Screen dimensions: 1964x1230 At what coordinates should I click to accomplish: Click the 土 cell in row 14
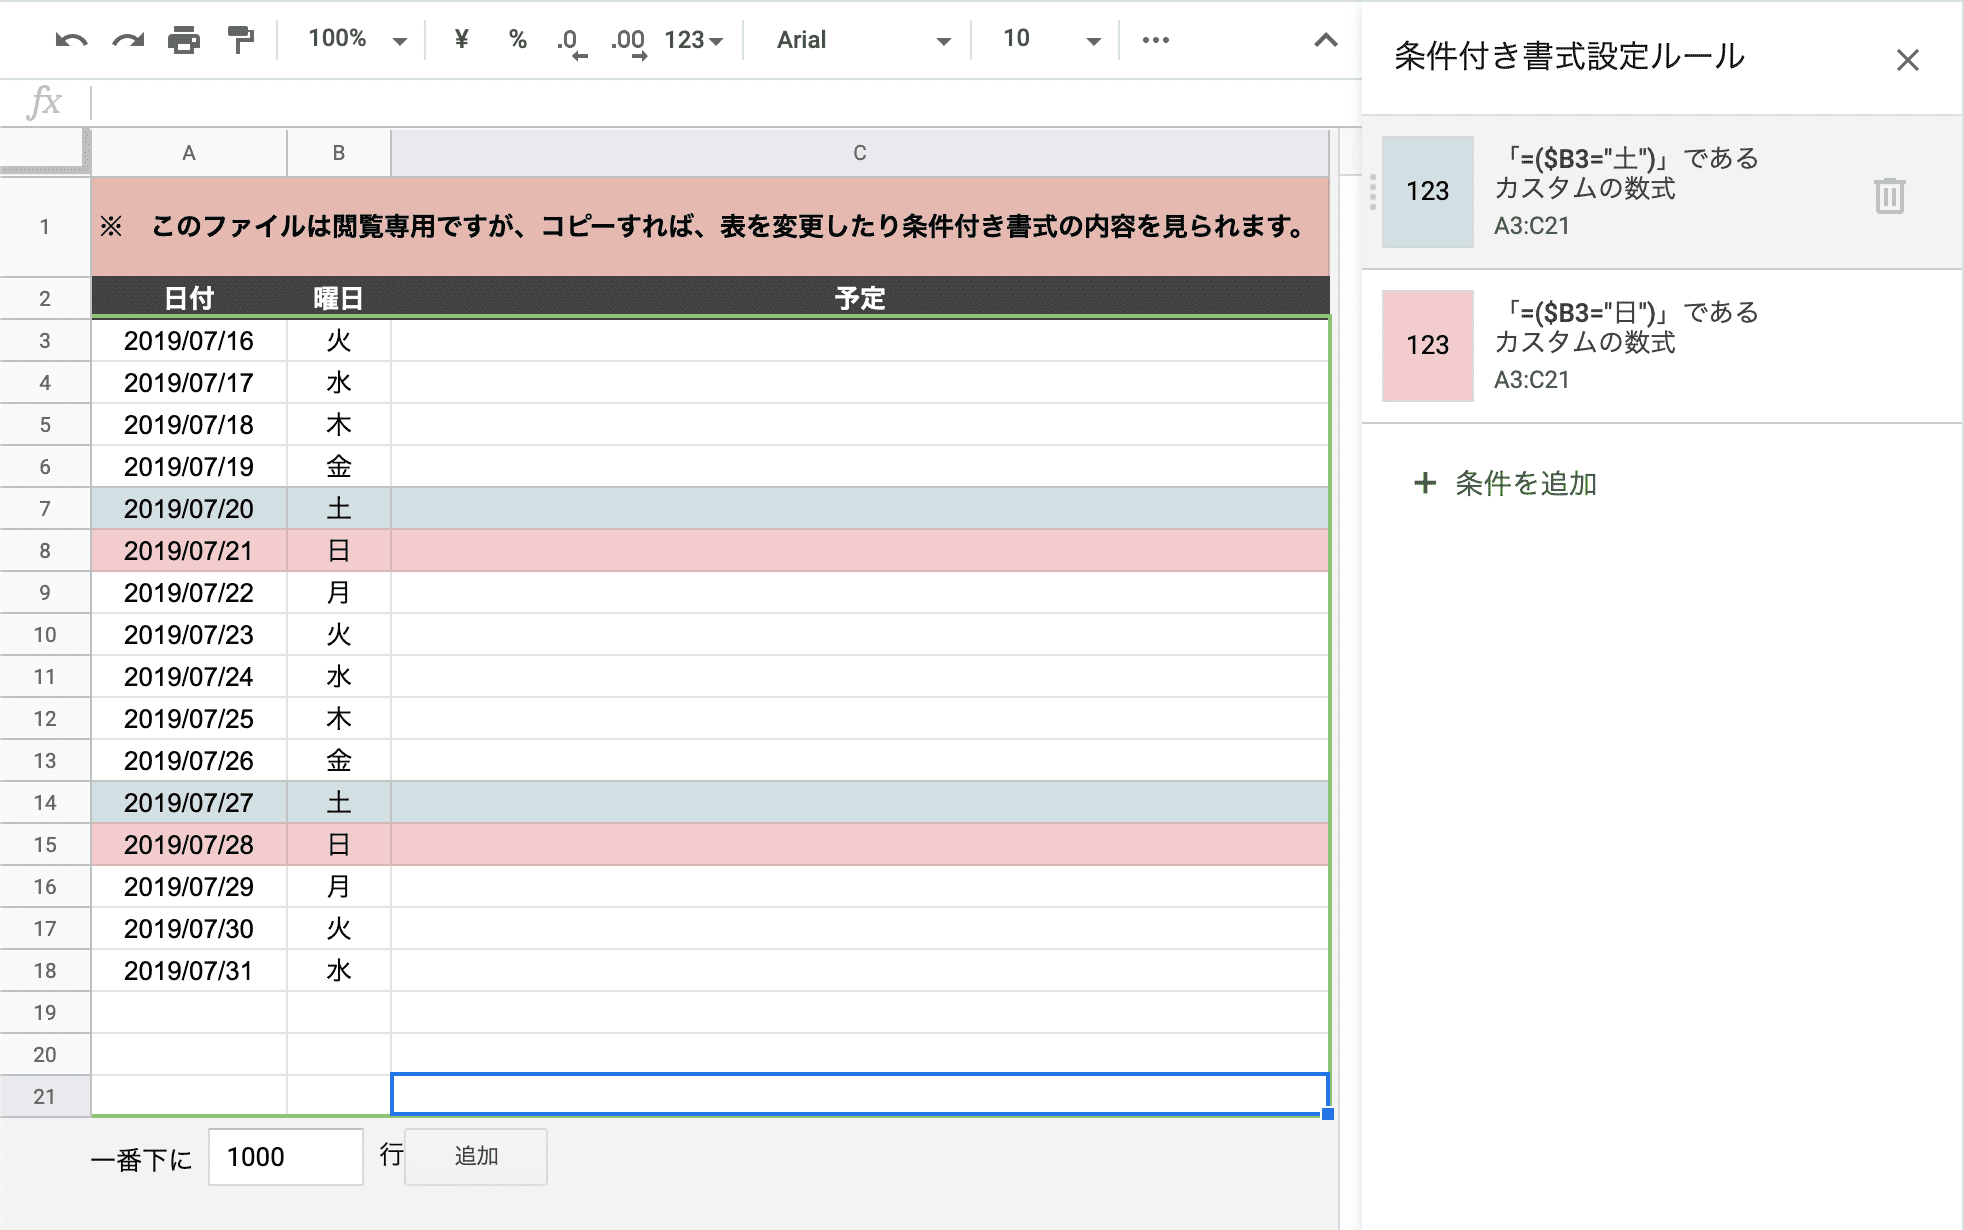pos(339,803)
